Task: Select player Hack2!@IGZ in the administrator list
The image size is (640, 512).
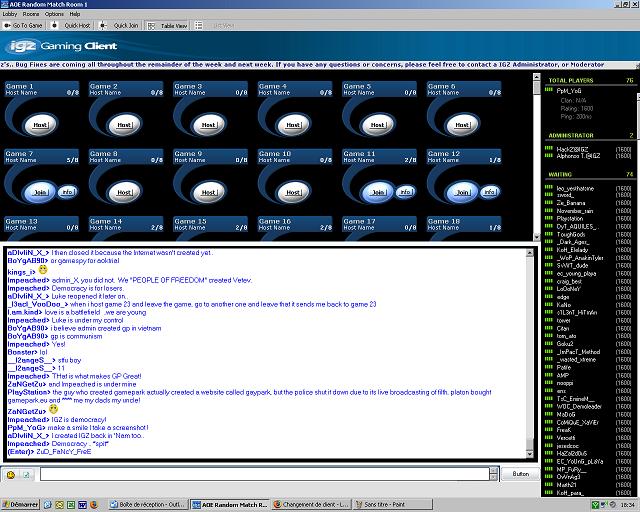Action: click(572, 148)
